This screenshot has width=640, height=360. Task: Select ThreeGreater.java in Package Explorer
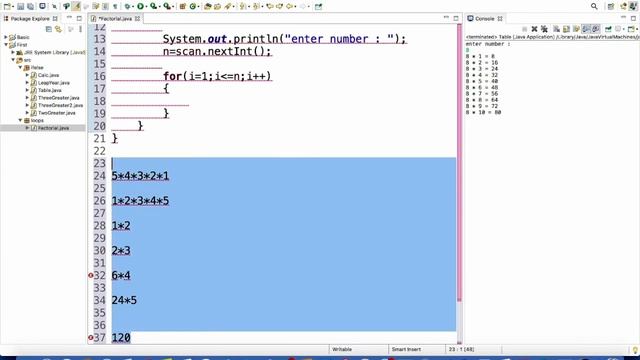point(59,98)
